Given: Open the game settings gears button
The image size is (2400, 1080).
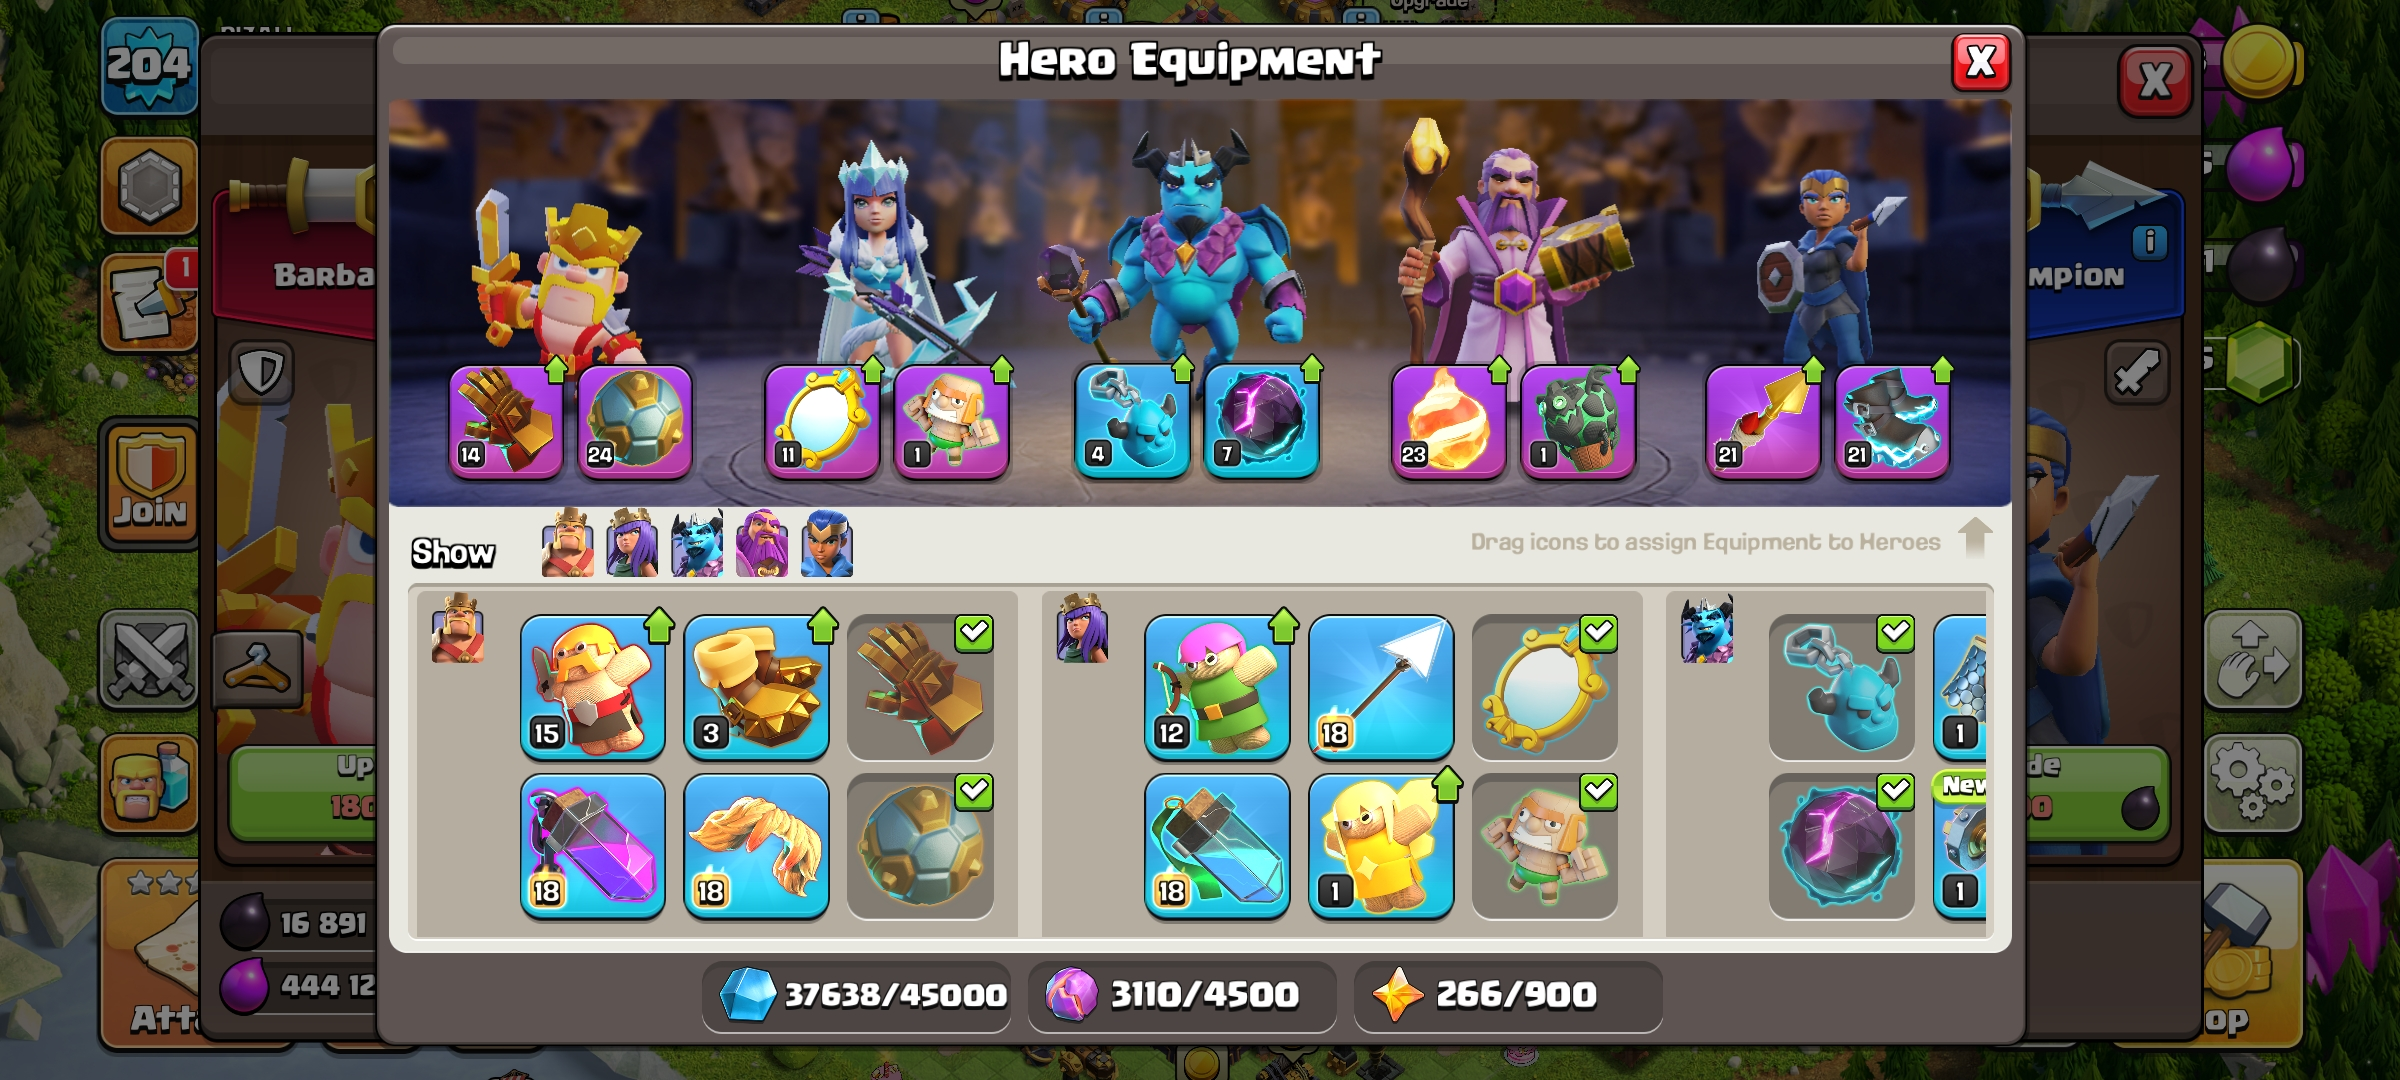Looking at the screenshot, I should tap(2253, 782).
